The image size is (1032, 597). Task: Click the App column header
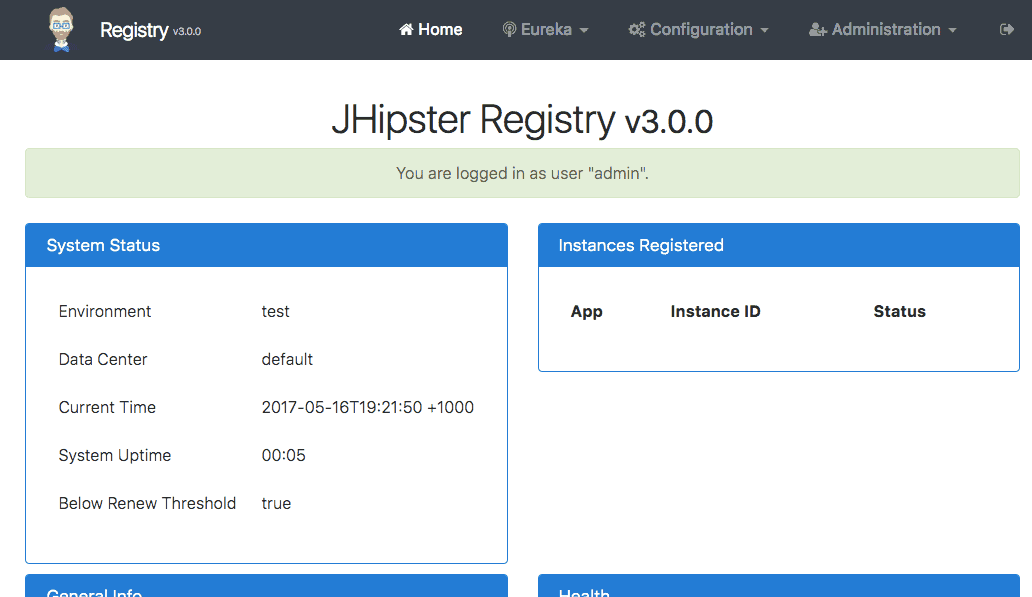(586, 311)
